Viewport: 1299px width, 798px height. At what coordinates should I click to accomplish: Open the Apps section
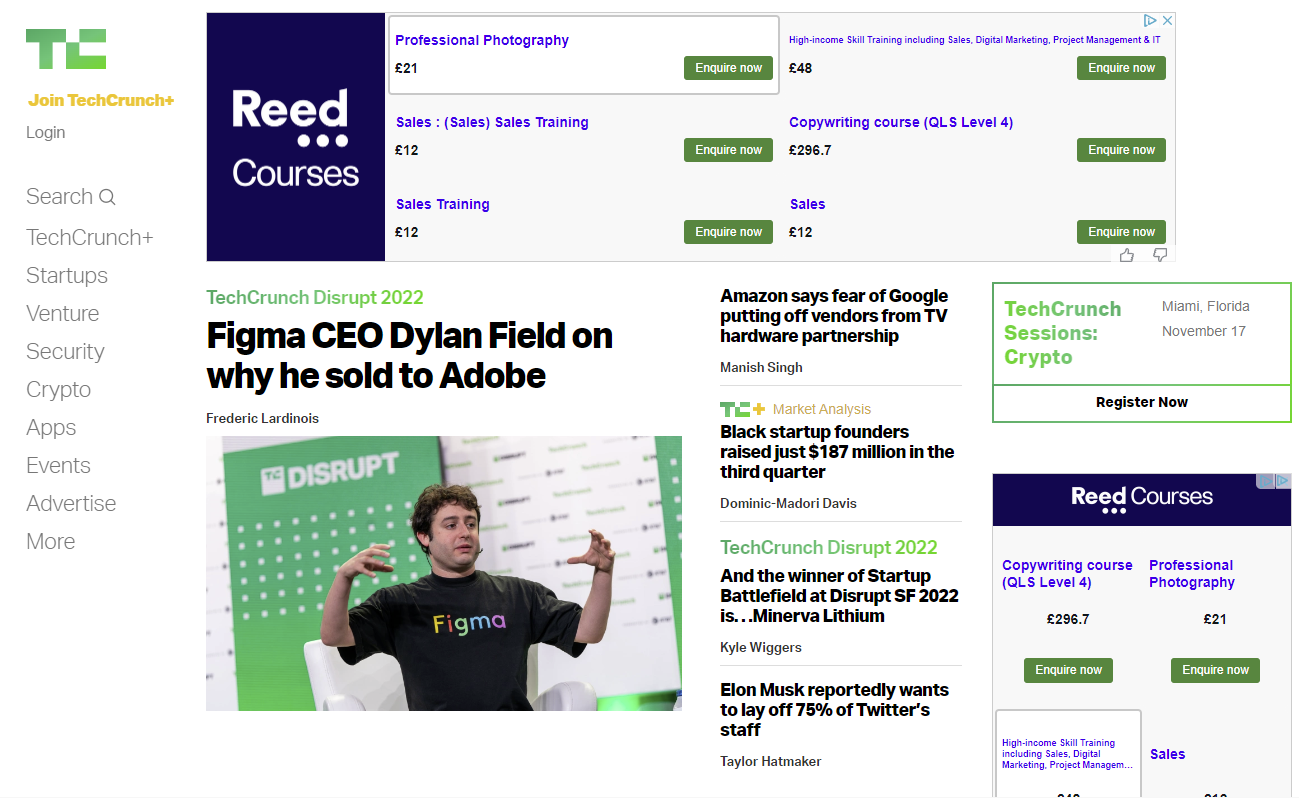pos(51,428)
